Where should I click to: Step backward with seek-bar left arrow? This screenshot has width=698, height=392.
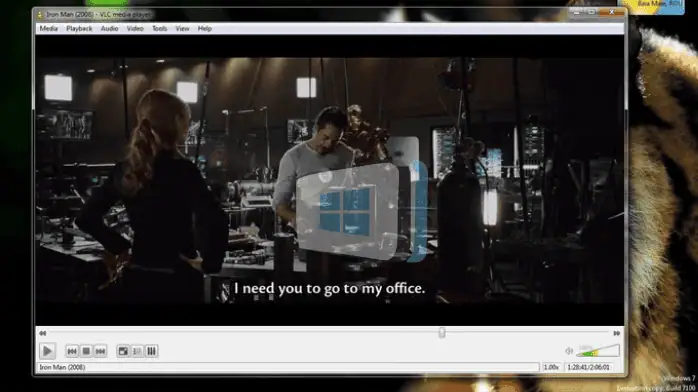click(x=42, y=333)
